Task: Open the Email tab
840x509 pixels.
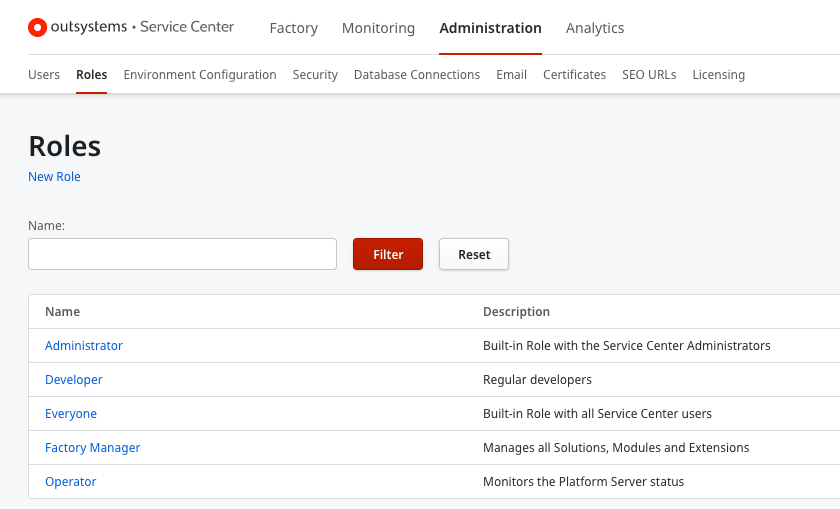Action: (511, 75)
